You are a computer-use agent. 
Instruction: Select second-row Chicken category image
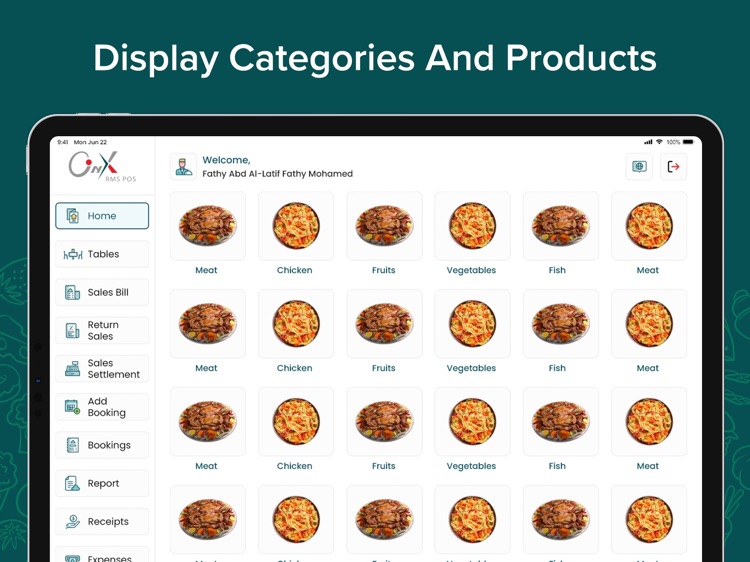click(296, 324)
